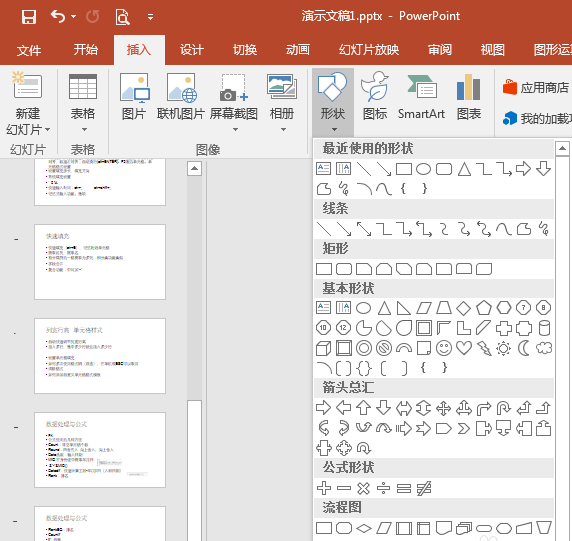Open the undo dropdown arrow
Image resolution: width=572 pixels, height=541 pixels.
(73, 17)
